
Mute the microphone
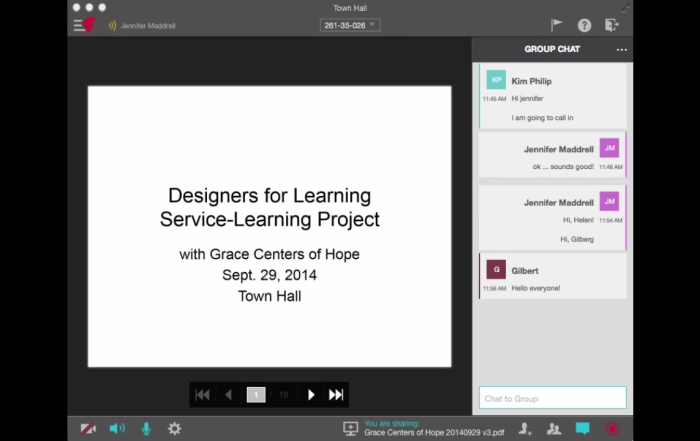(146, 428)
